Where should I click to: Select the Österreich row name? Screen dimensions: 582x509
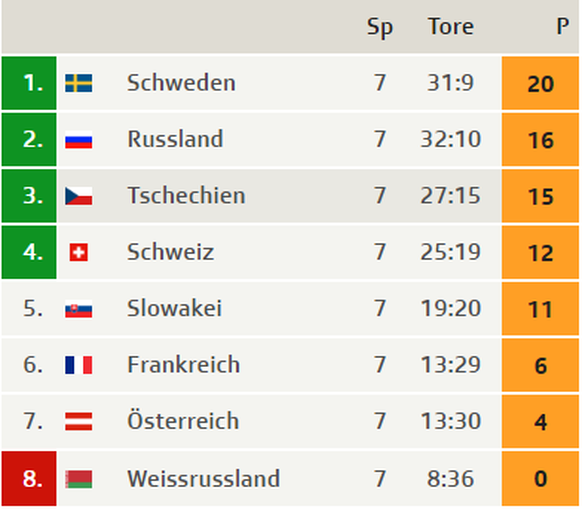(x=183, y=420)
